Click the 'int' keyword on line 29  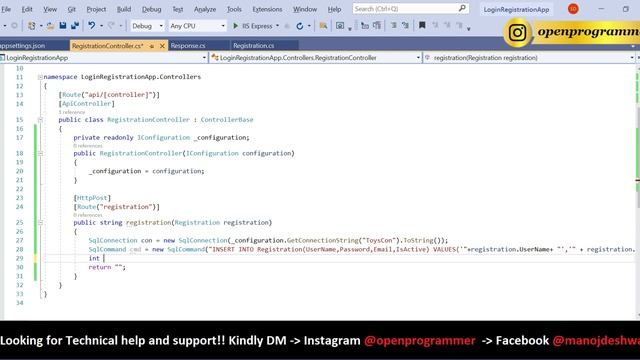tap(94, 258)
